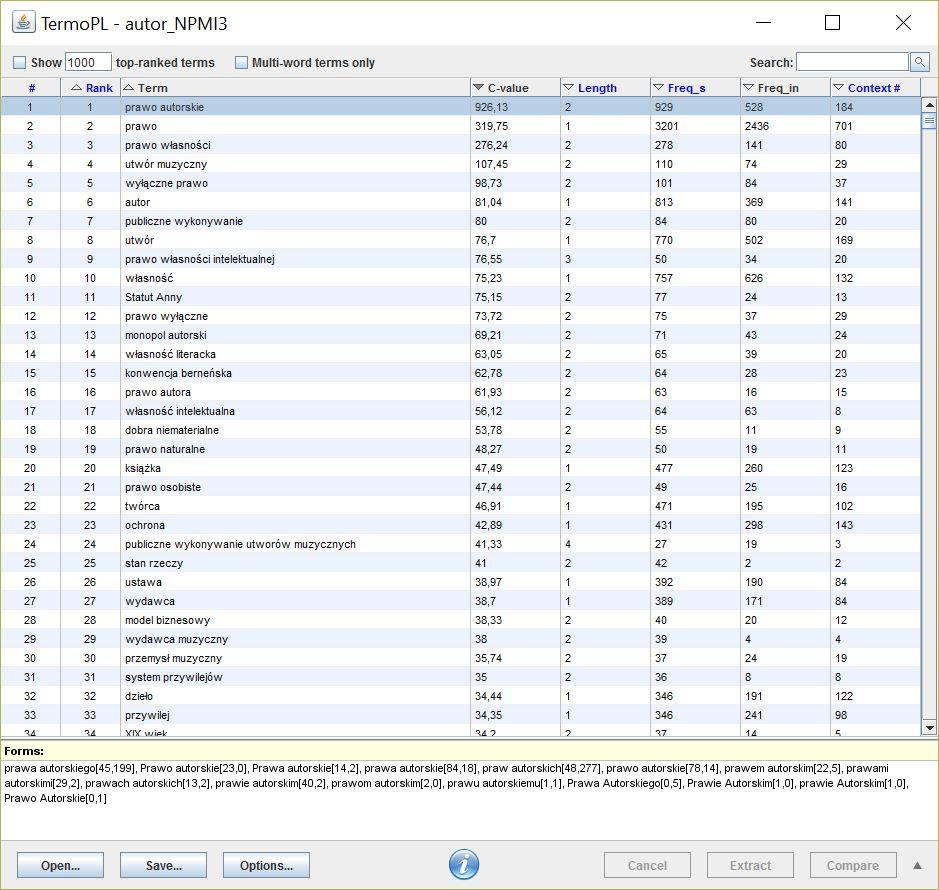Viewport: 939px width, 890px height.
Task: Select the term 'ustawa'
Action: [143, 582]
